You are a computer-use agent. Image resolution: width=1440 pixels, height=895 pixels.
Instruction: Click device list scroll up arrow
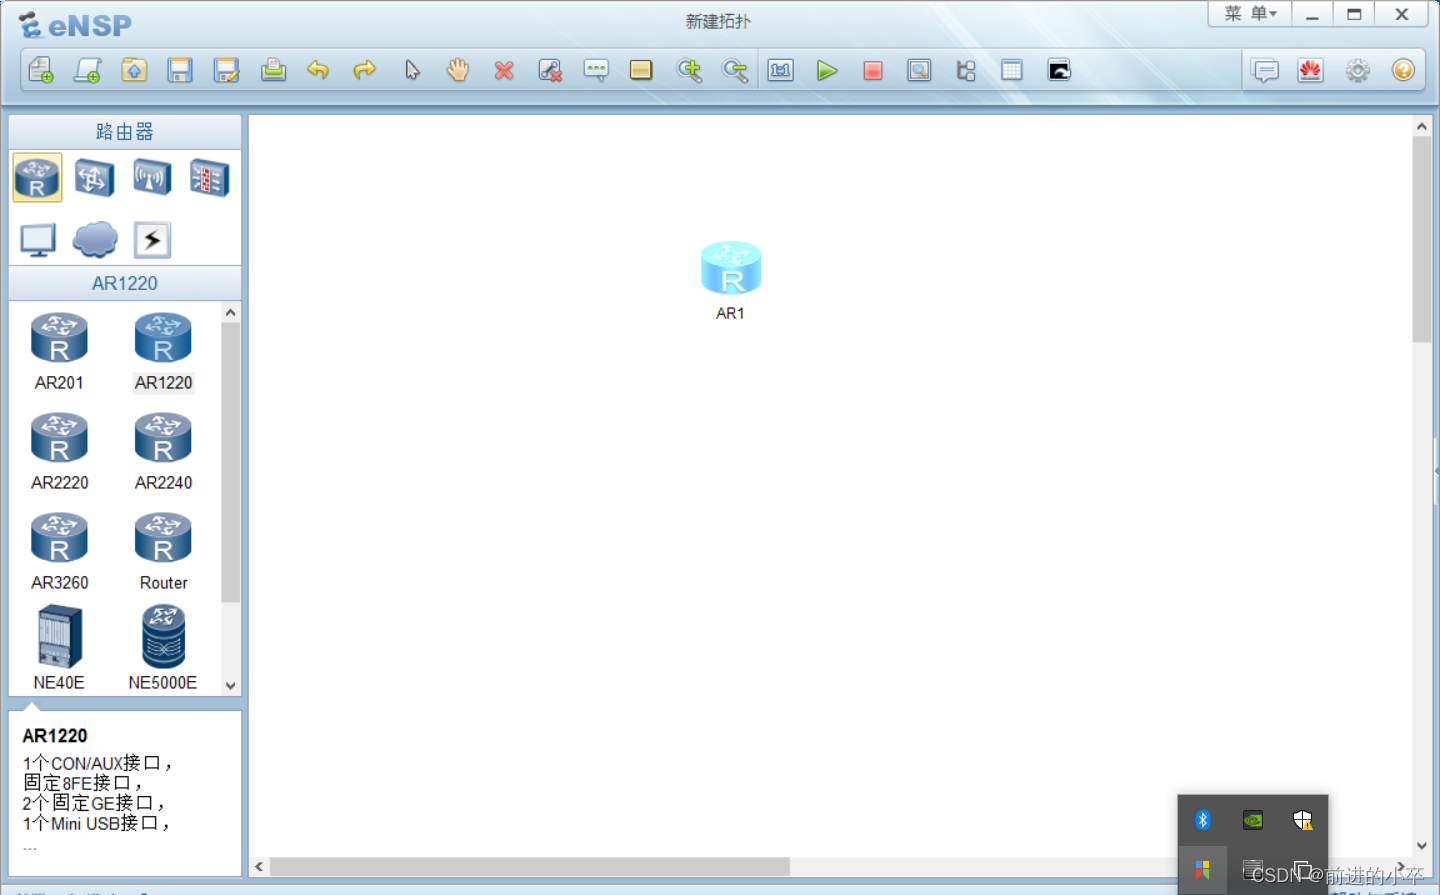click(231, 313)
